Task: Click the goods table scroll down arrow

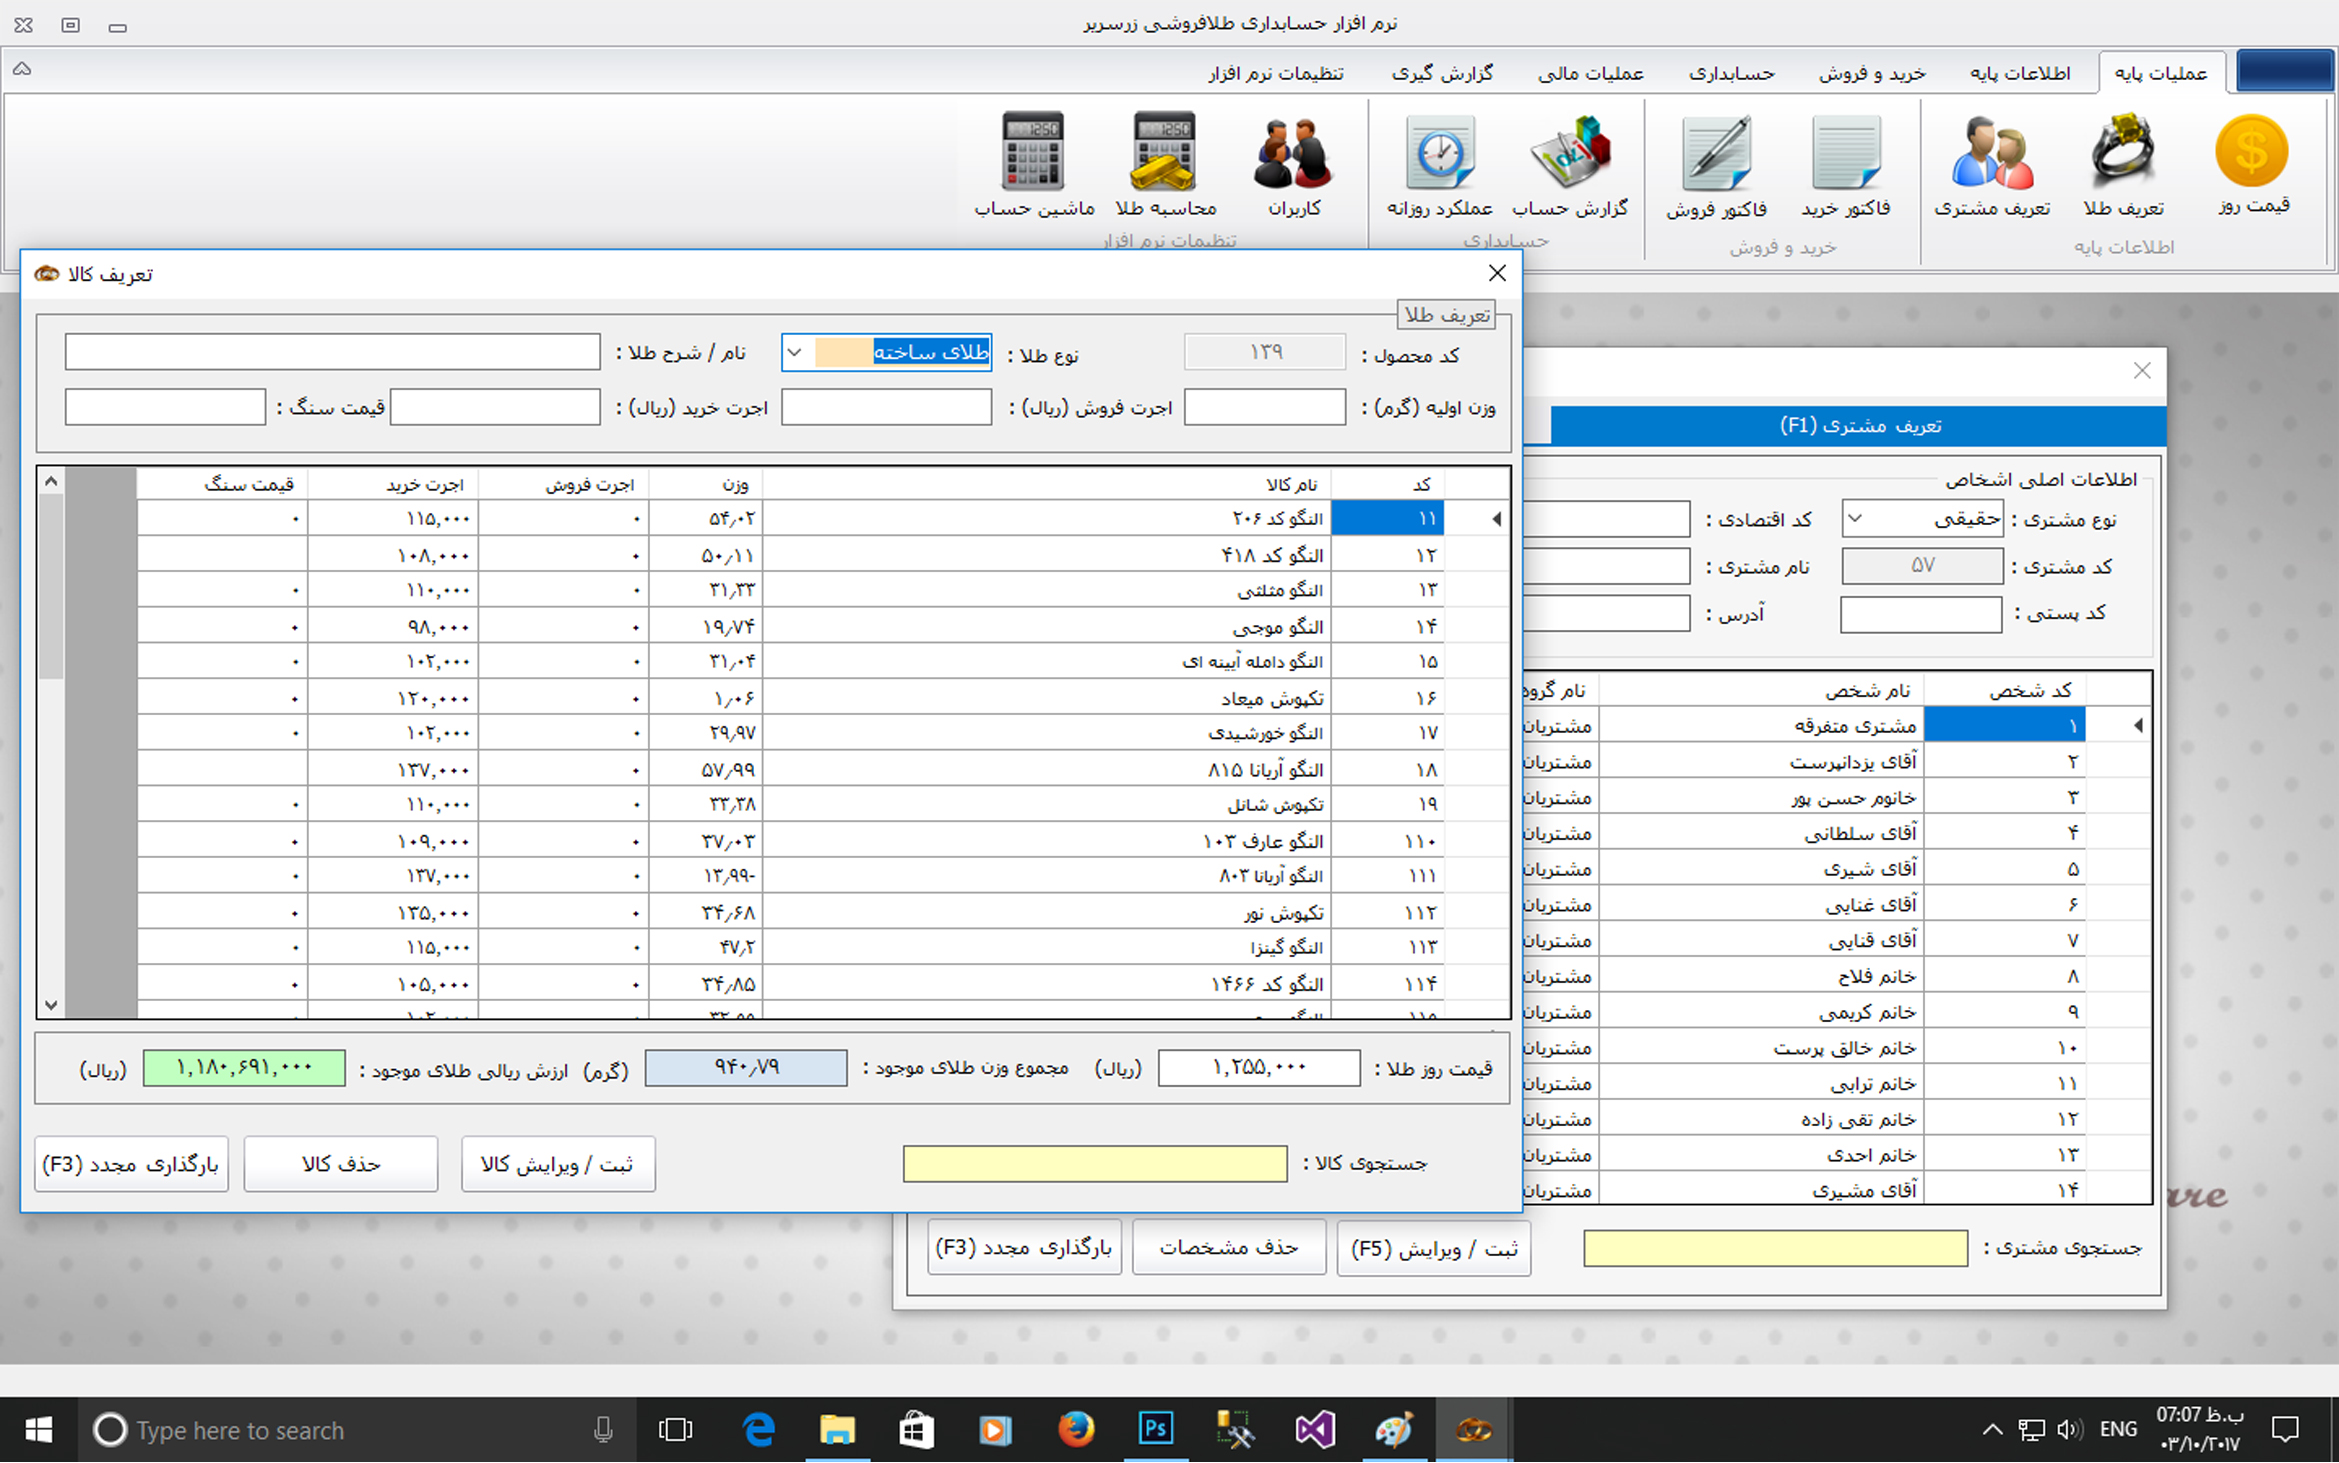Action: coord(51,1004)
